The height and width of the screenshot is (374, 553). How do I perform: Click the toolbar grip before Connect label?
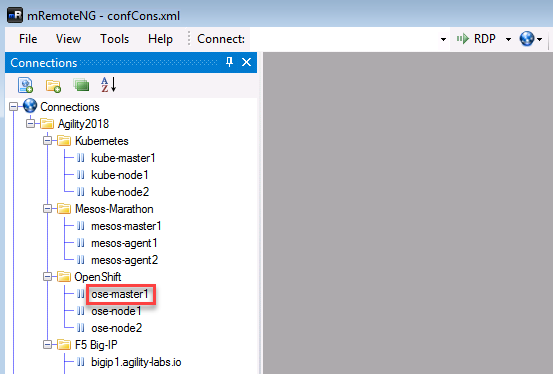click(189, 38)
